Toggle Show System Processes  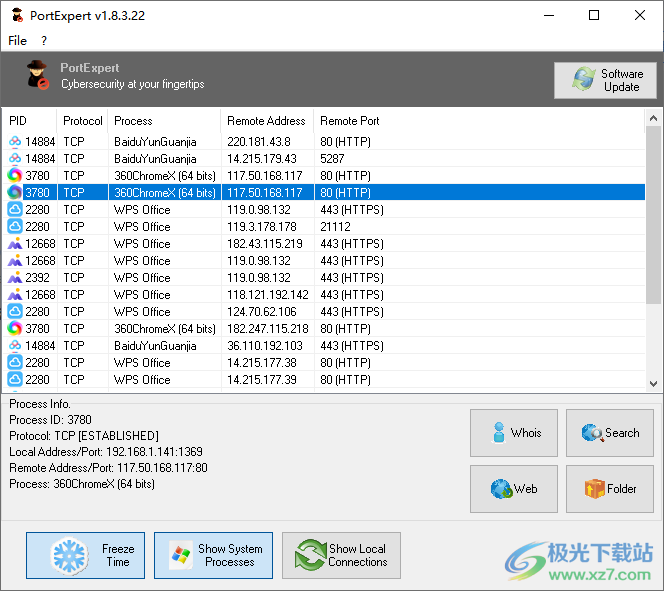213,555
